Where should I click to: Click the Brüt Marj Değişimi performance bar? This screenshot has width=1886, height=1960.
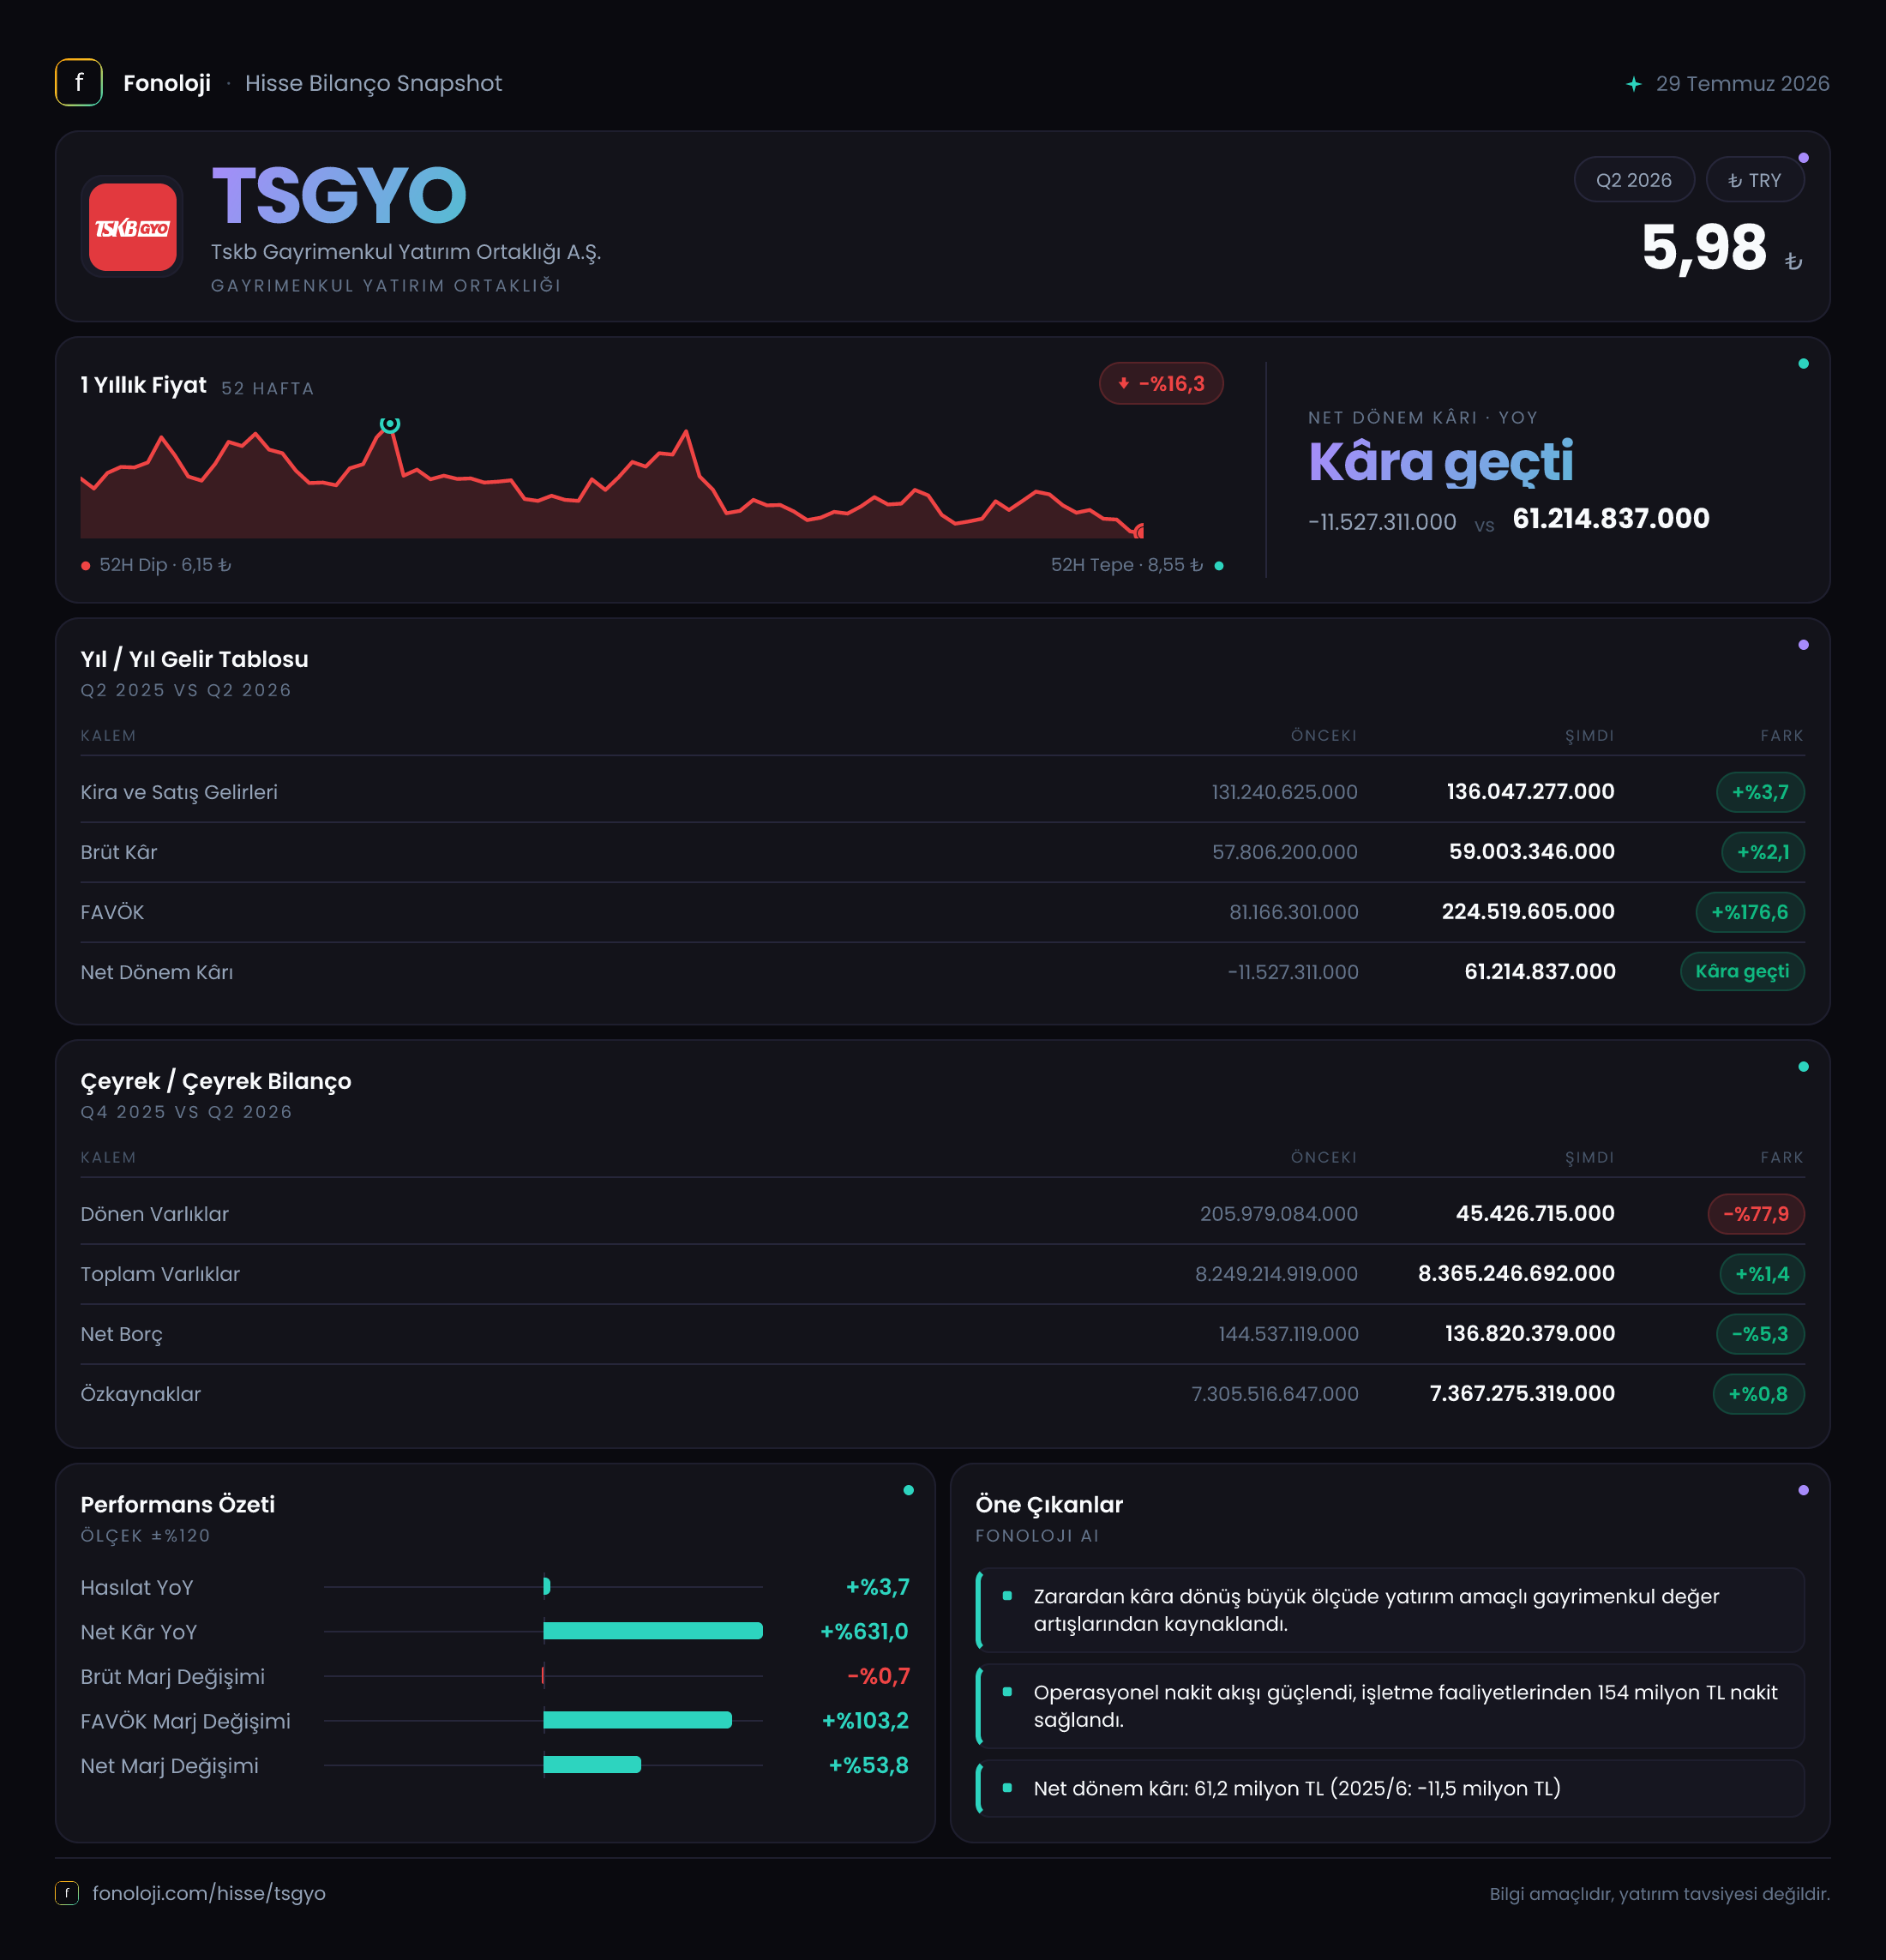tap(543, 1675)
